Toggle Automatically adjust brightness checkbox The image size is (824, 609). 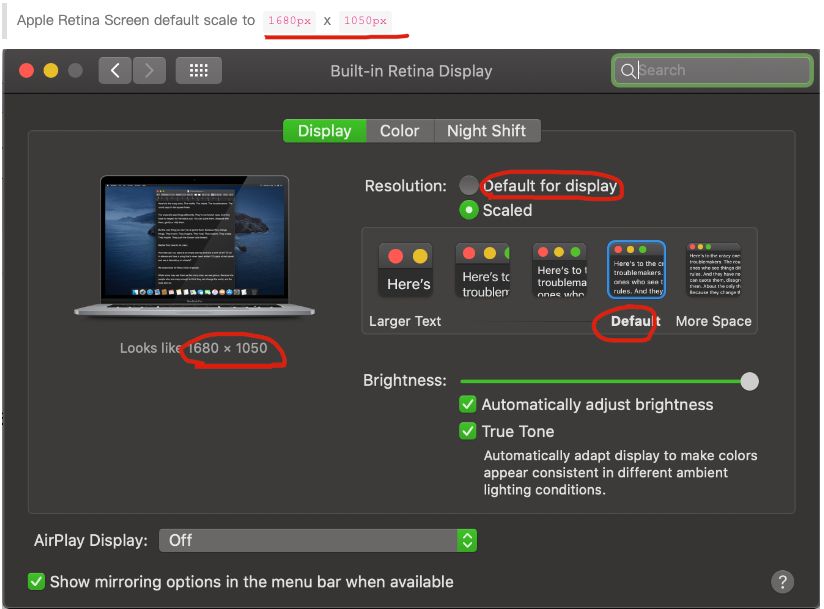(x=467, y=404)
